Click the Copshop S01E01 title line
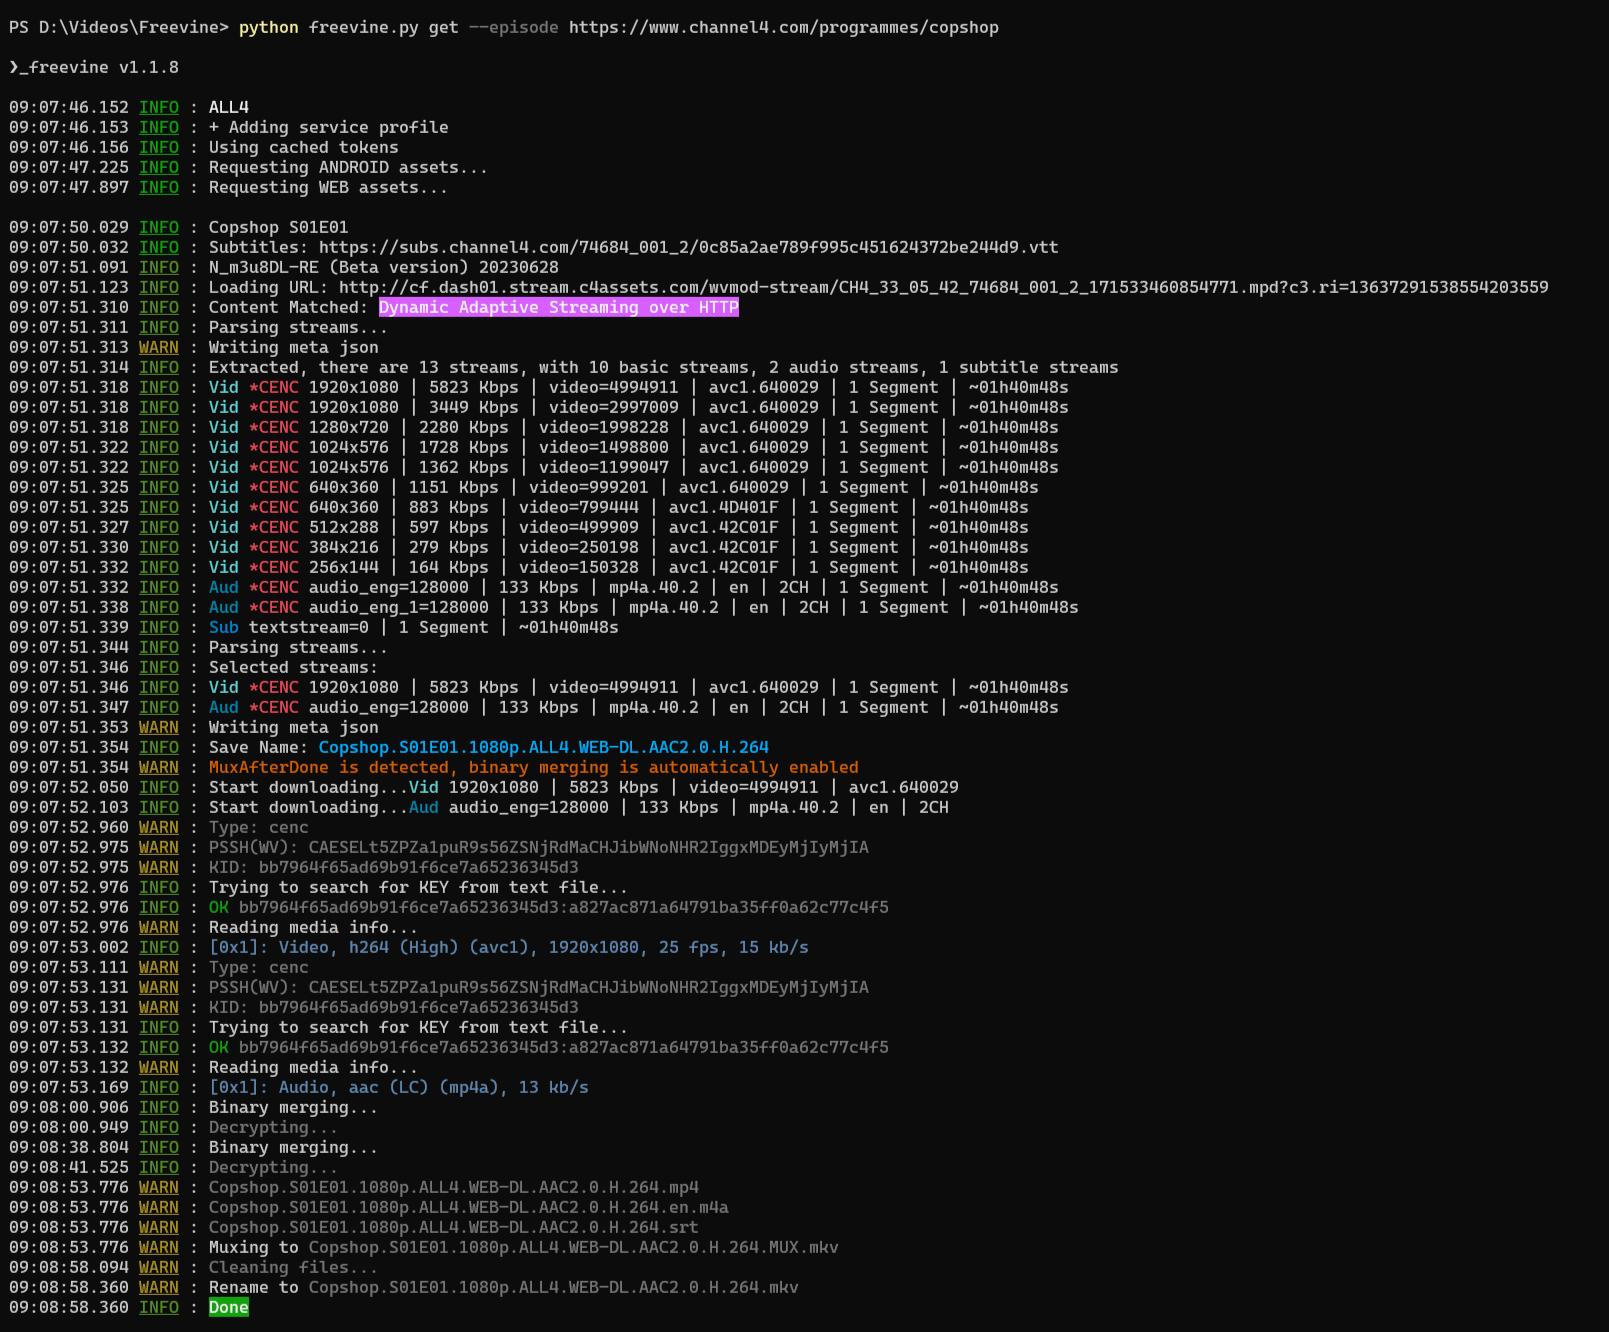 tap(278, 227)
